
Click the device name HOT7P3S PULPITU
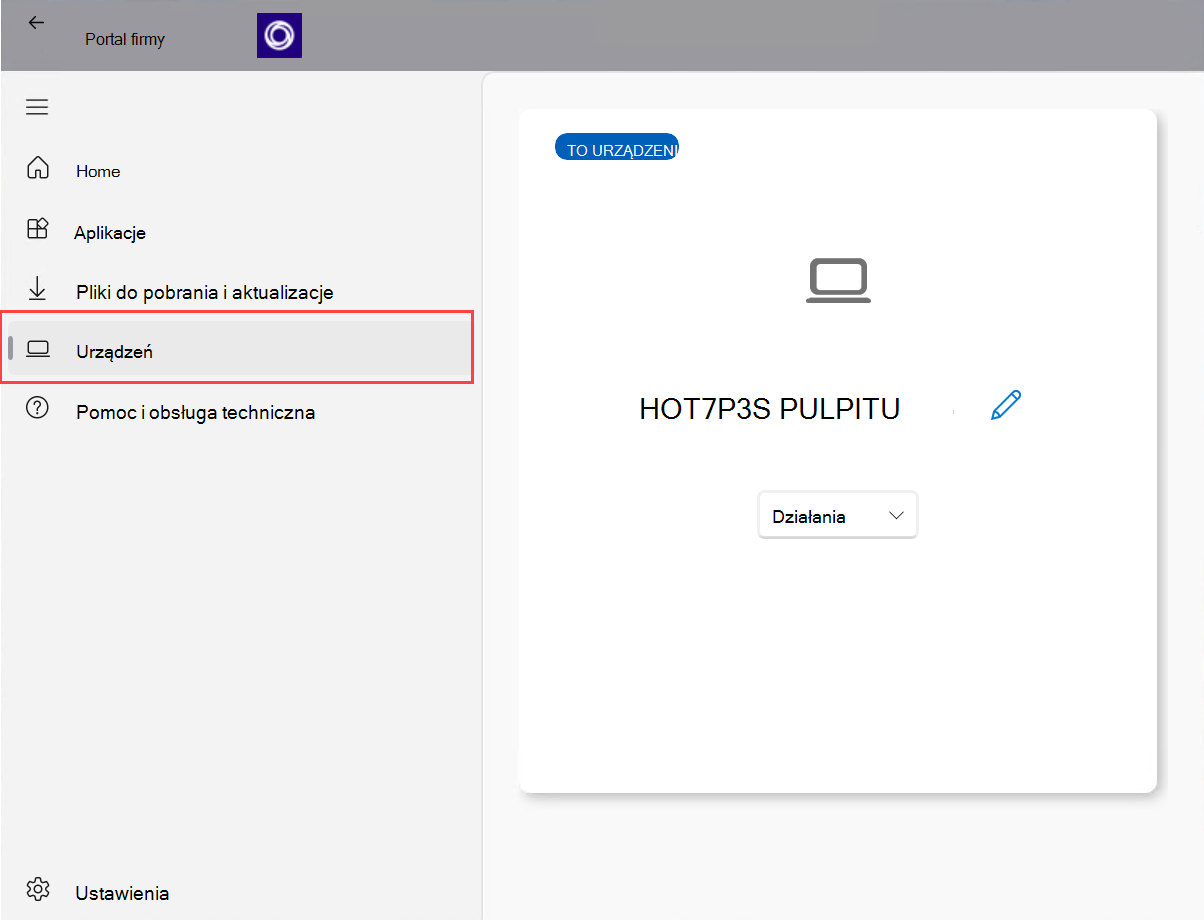pyautogui.click(x=769, y=407)
